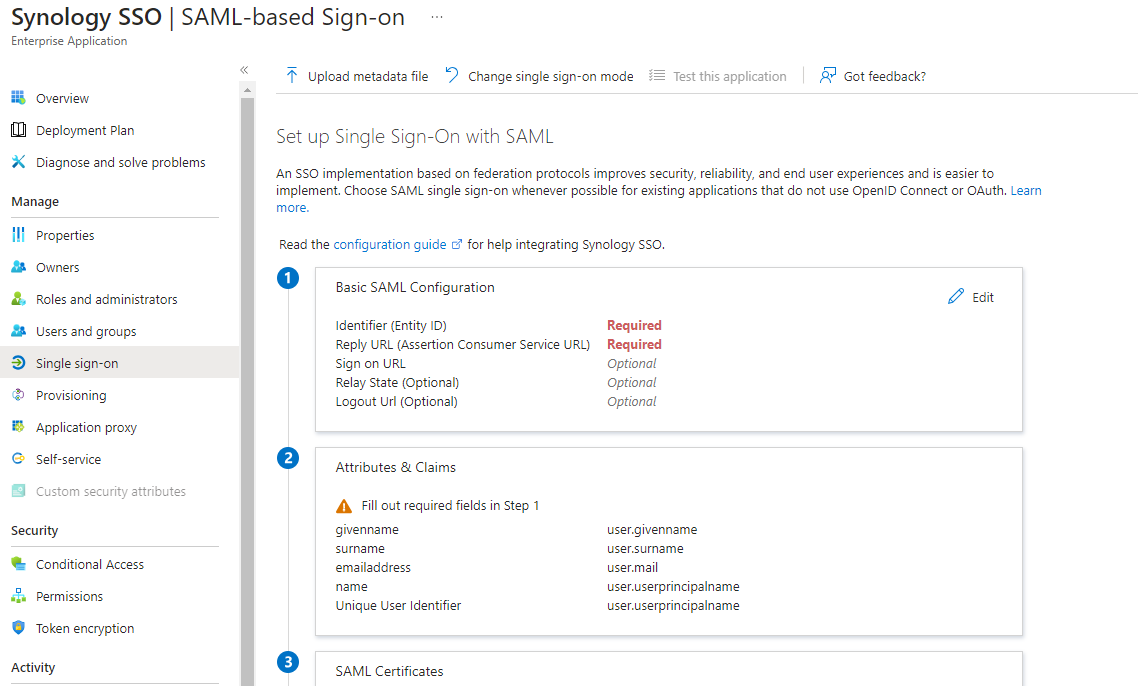
Task: Click Got feedback? button
Action: pos(872,75)
